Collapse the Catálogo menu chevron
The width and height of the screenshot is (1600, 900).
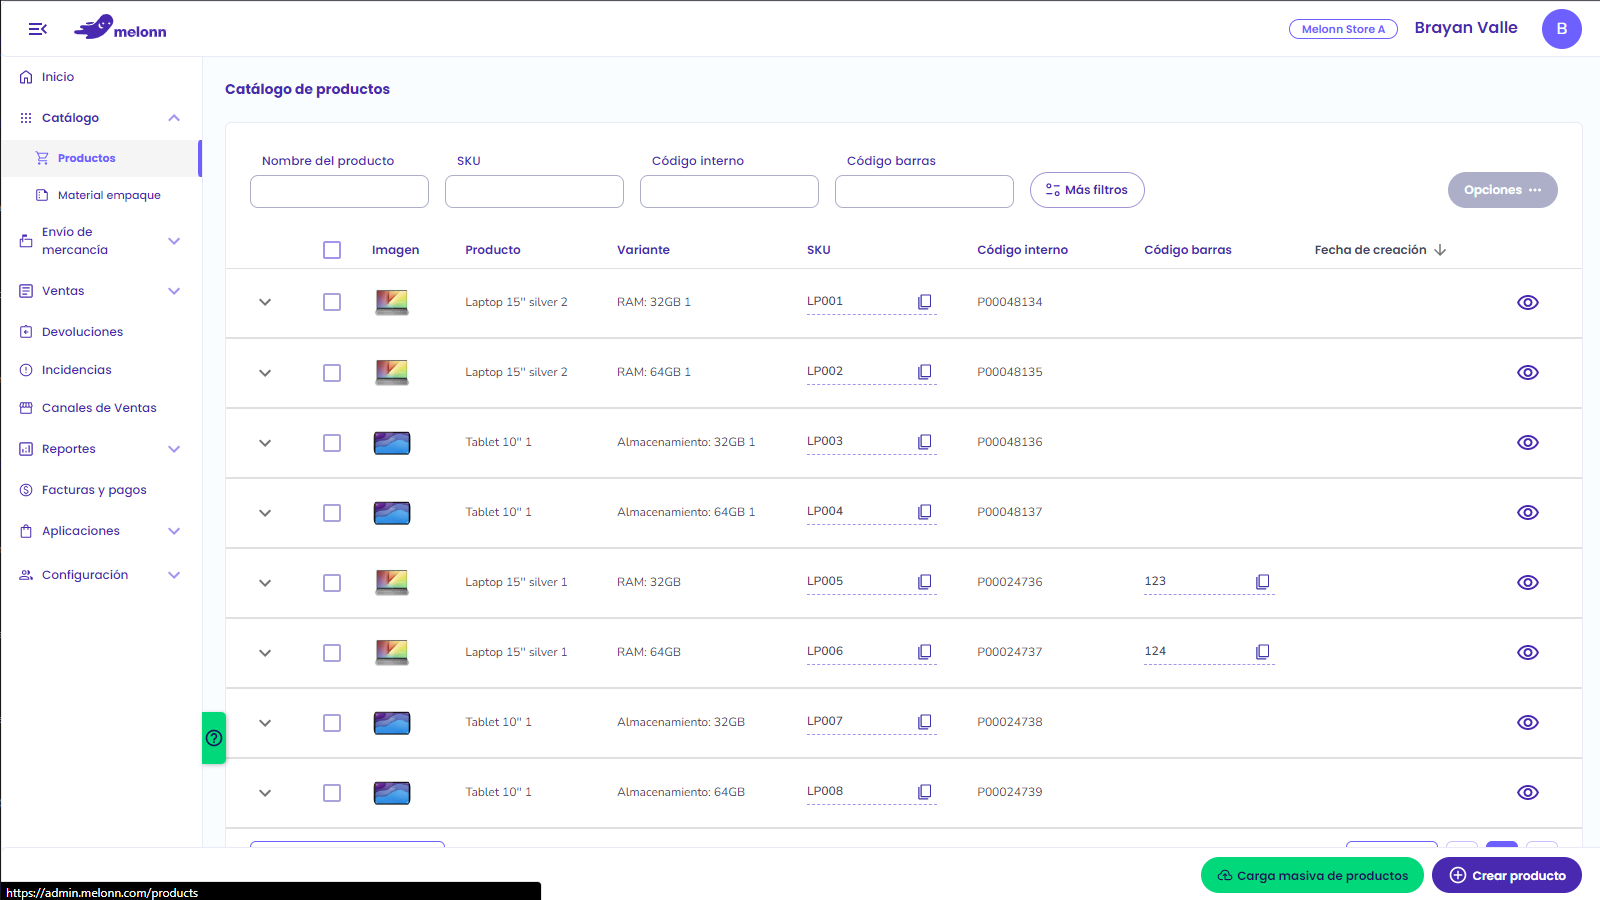click(x=174, y=118)
